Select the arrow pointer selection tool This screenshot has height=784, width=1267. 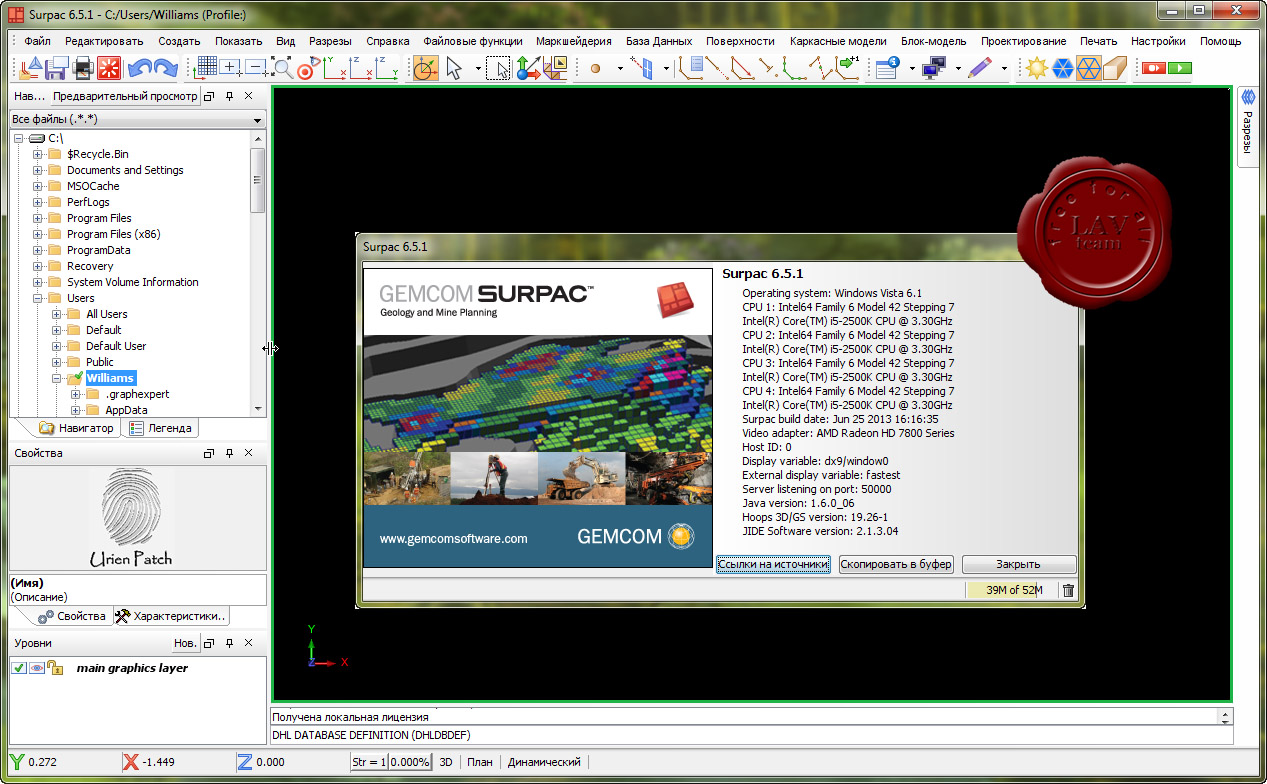tap(455, 68)
